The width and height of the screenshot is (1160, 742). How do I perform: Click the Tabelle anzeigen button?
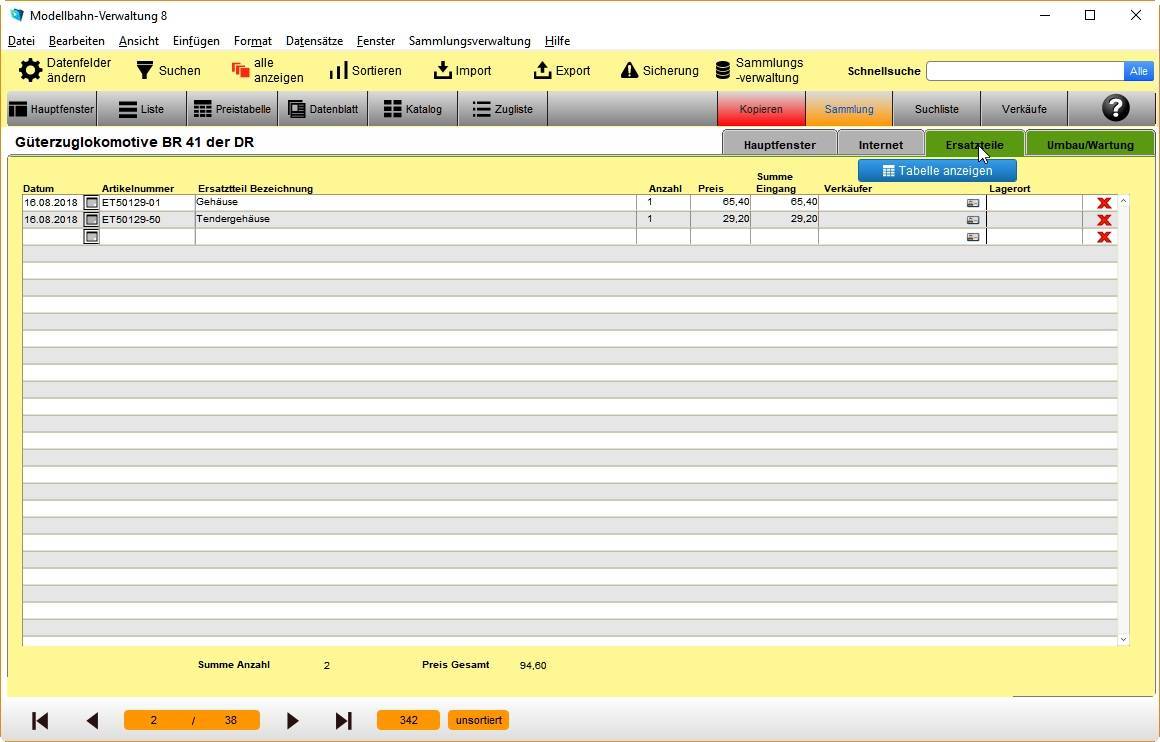click(937, 171)
